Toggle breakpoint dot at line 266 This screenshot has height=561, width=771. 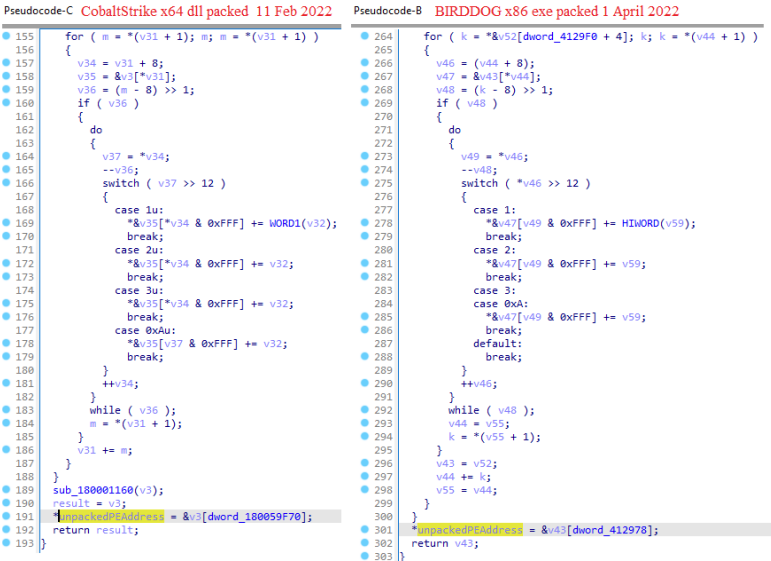365,62
